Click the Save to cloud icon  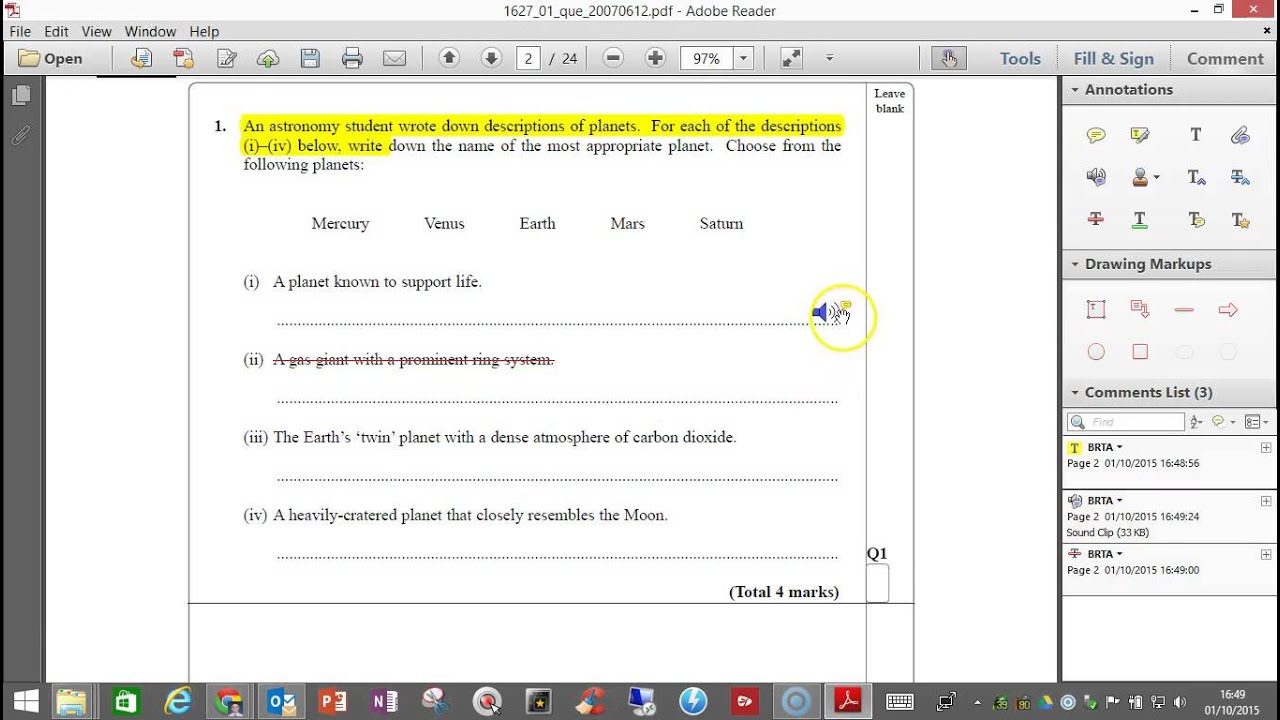[x=268, y=58]
